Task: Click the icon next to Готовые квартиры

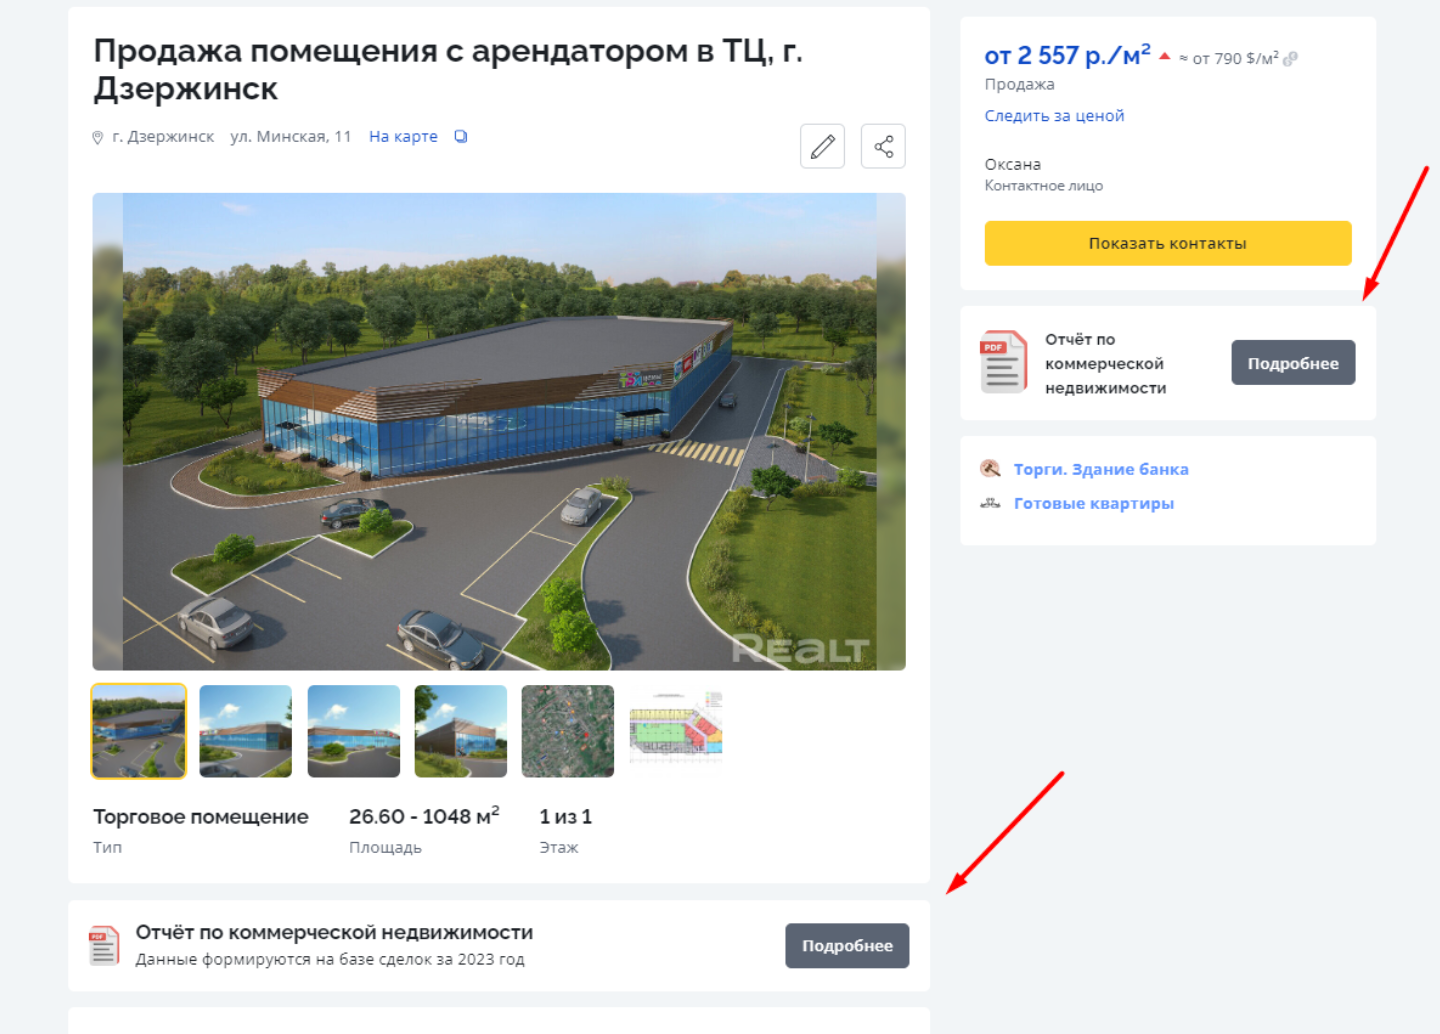Action: (x=990, y=503)
